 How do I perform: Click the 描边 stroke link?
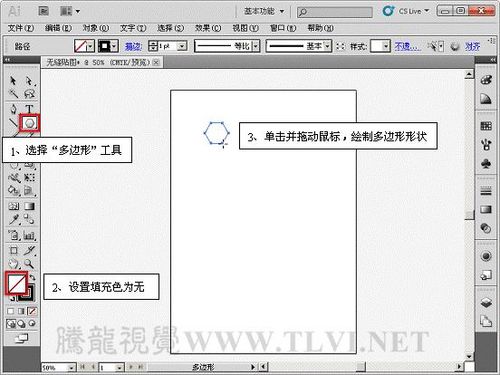pyautogui.click(x=133, y=46)
